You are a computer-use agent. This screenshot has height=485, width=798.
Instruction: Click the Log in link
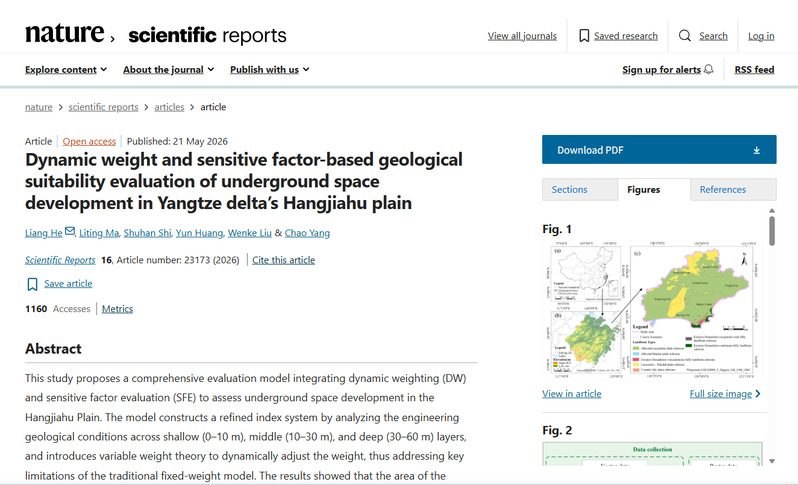point(761,36)
